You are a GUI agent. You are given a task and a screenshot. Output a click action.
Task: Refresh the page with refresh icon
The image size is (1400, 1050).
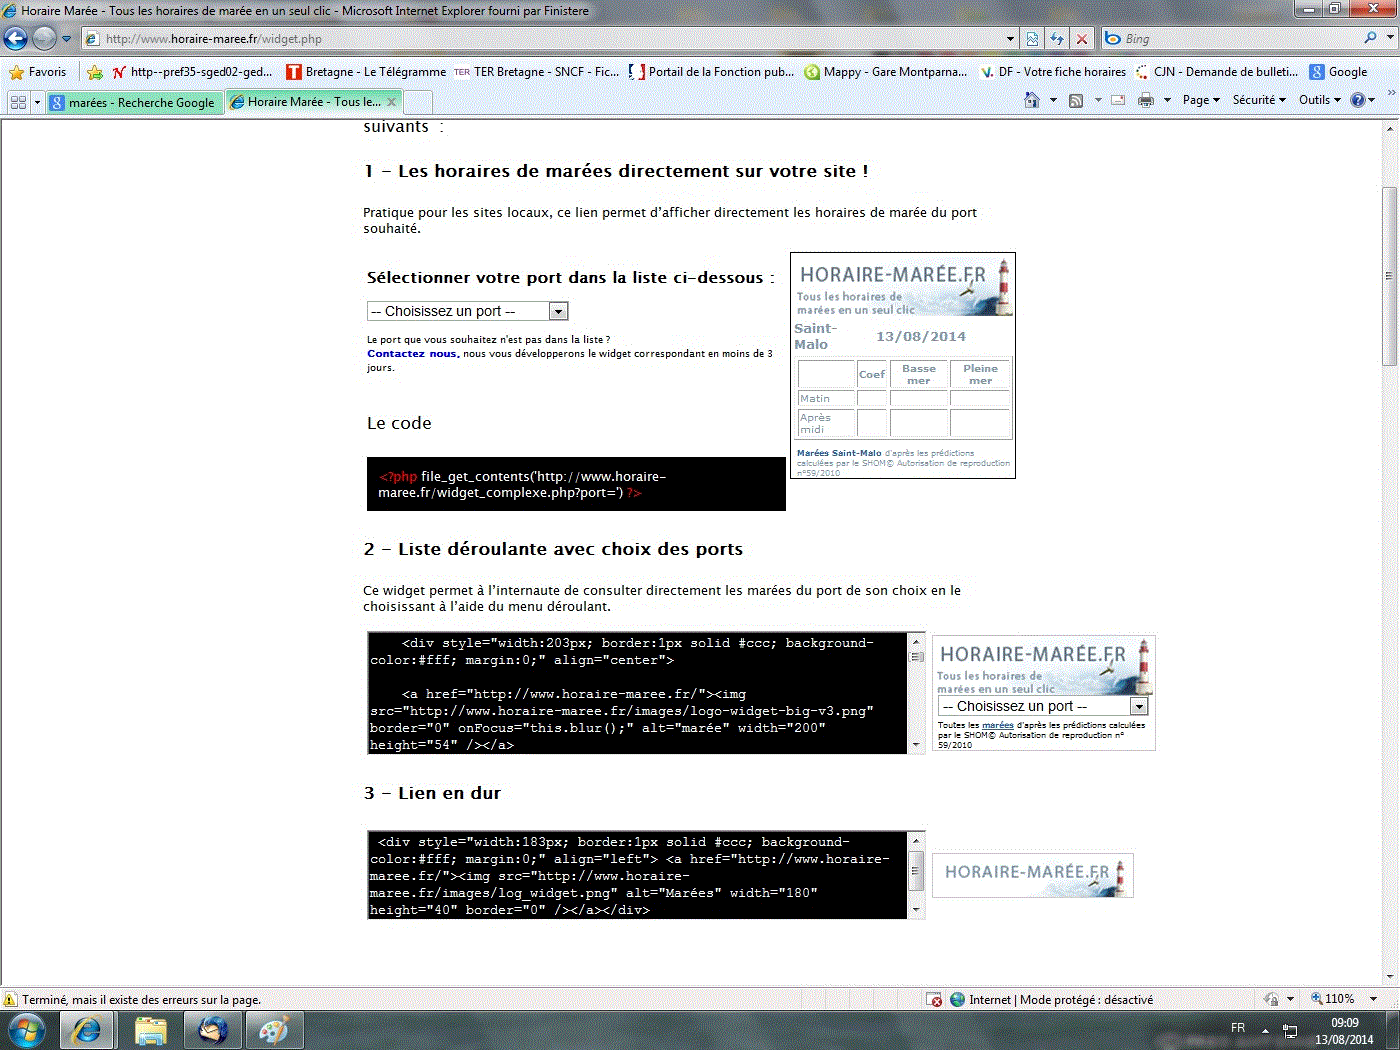coord(1057,39)
